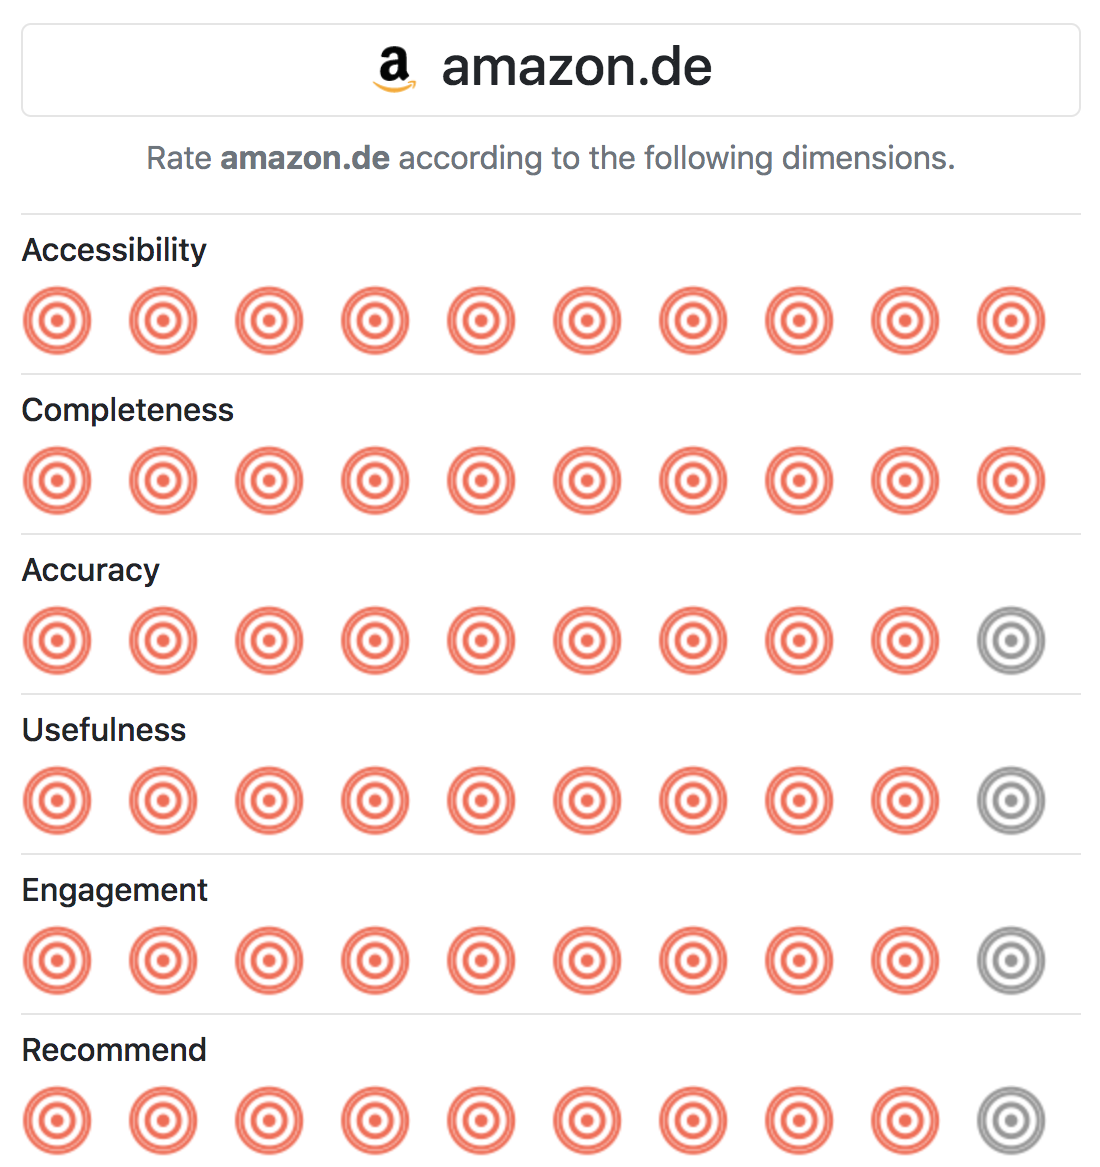
Task: Select the first Accessibility rating target
Action: point(57,321)
